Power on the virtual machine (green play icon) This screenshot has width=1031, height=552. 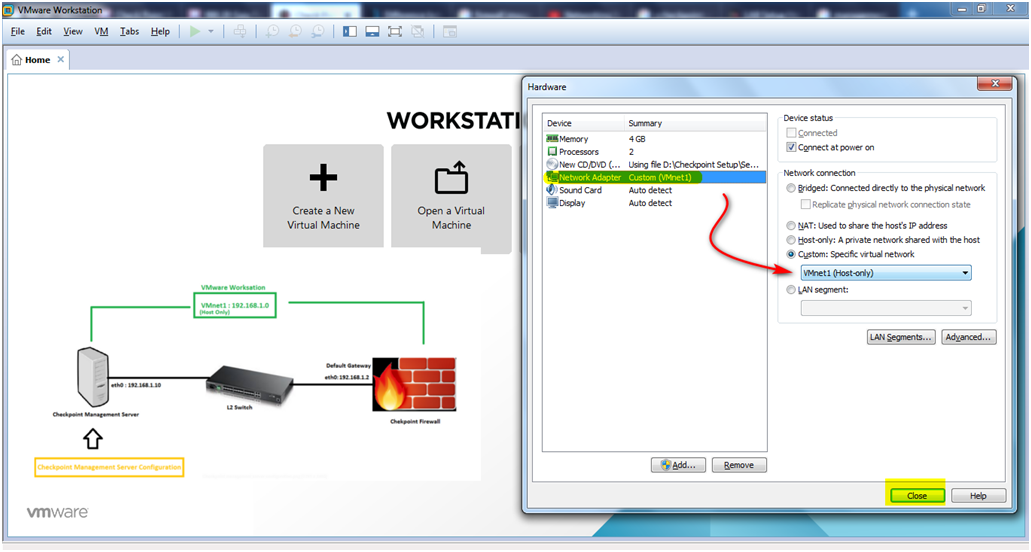tap(195, 32)
